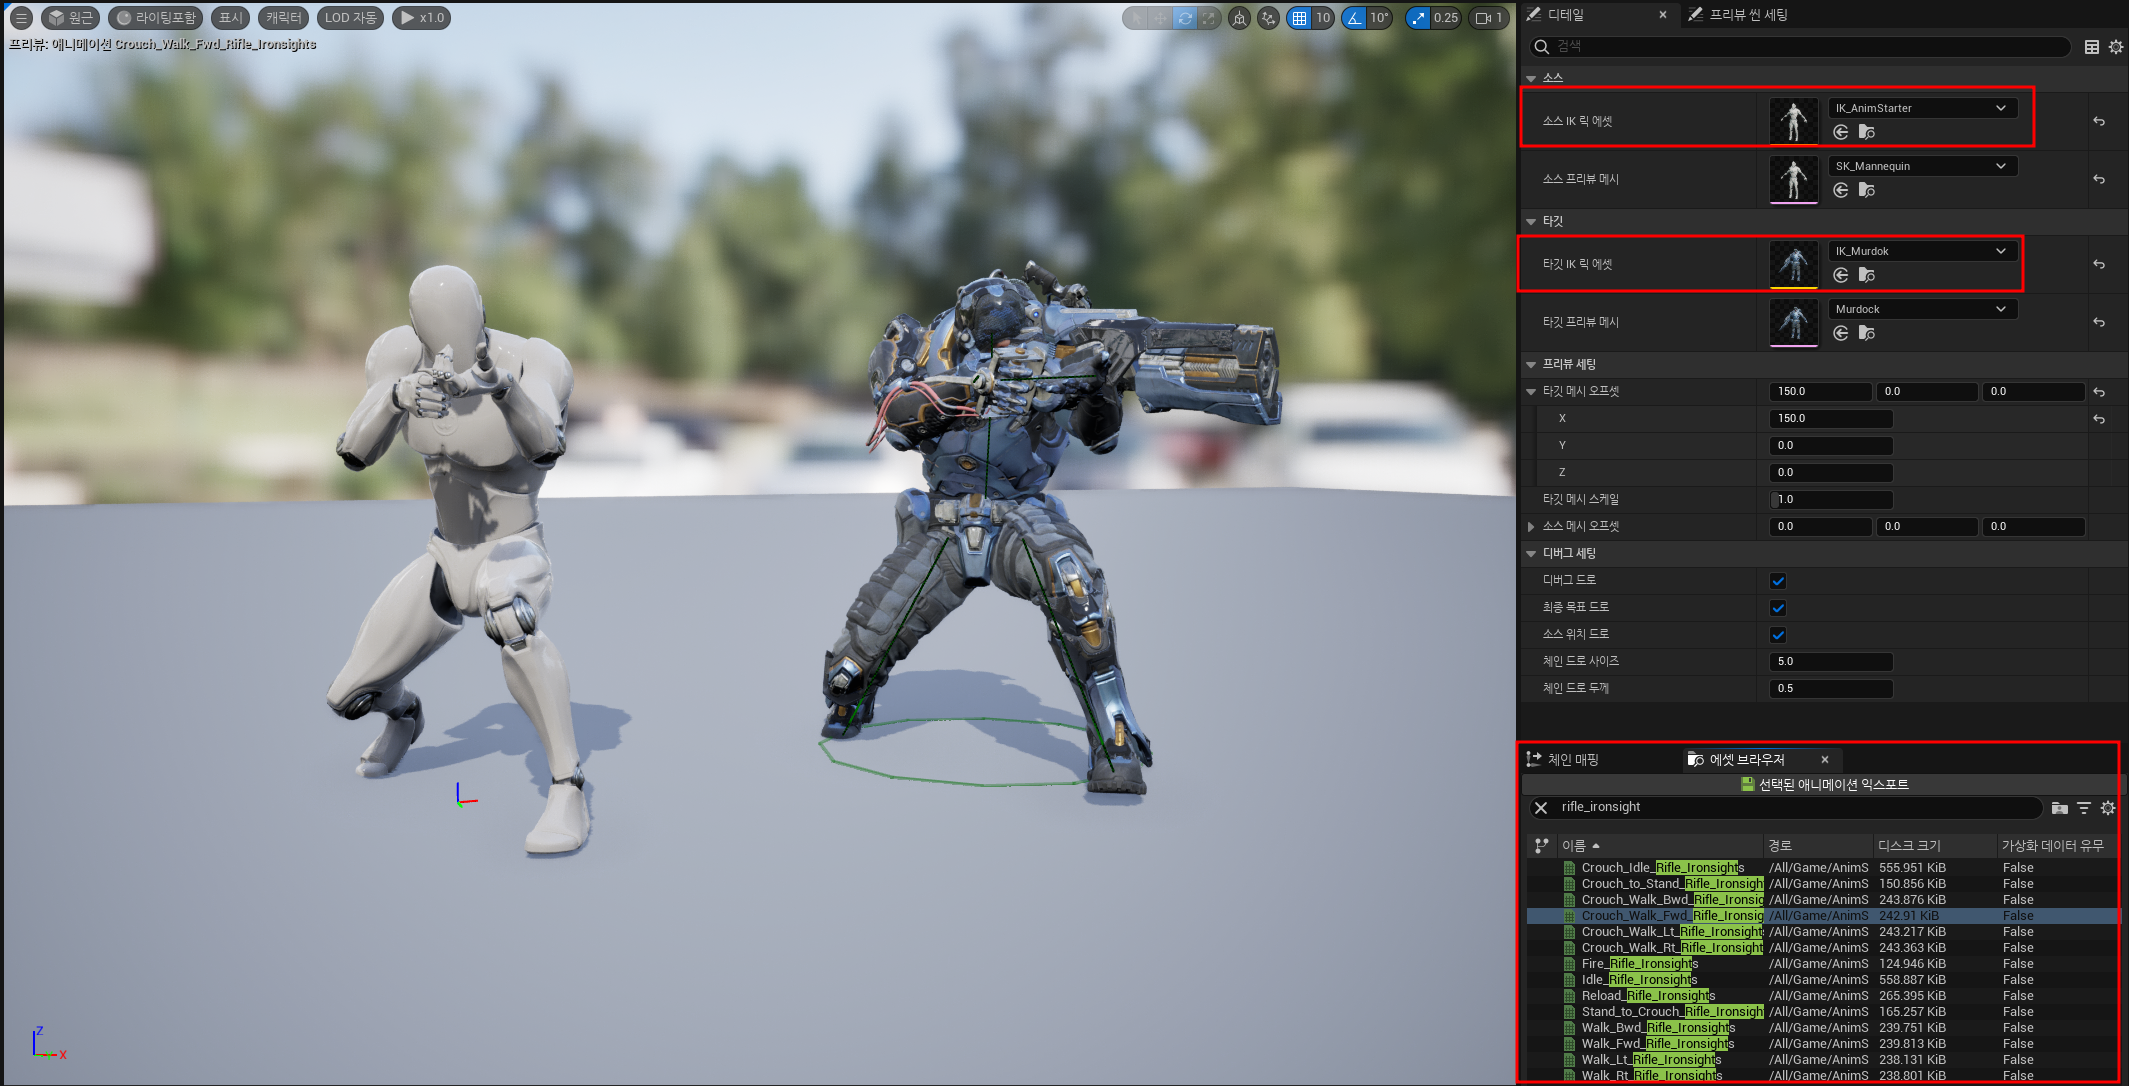Viewport: 2129px width, 1086px height.
Task: Browse to IK_AnimStarter asset in content browser
Action: (x=1866, y=132)
